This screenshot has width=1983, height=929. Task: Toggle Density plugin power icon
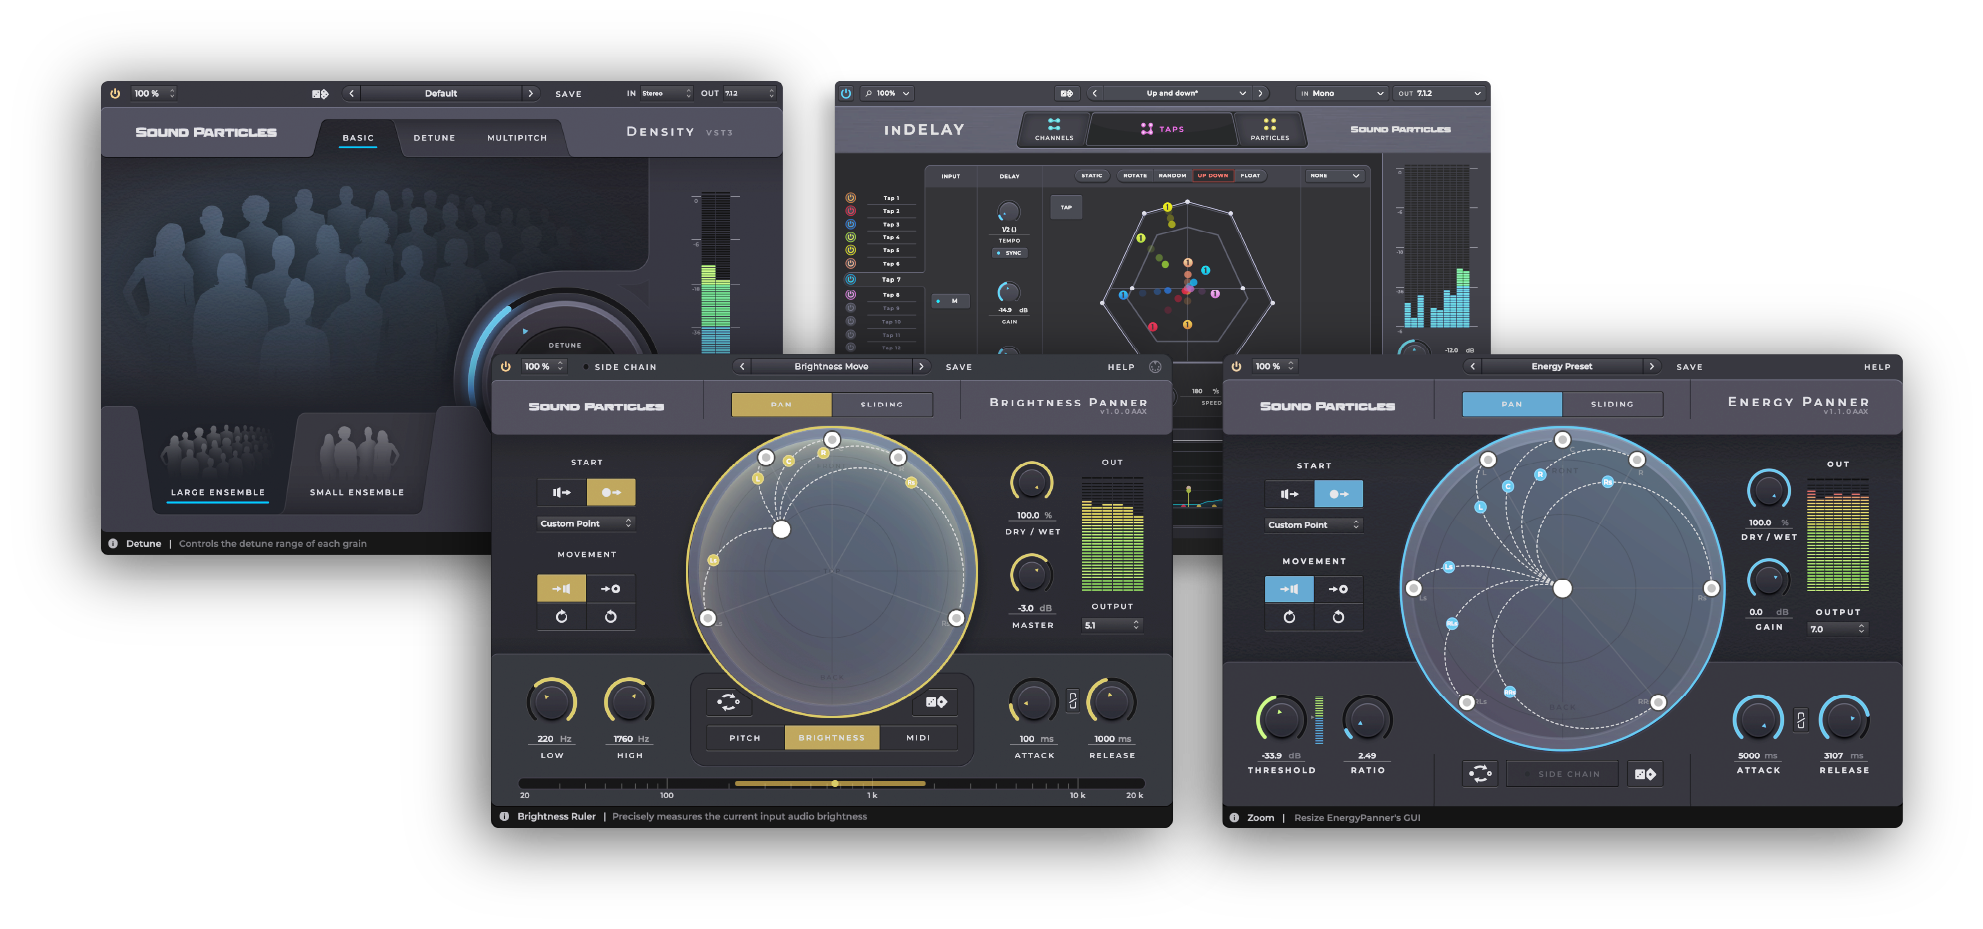tap(115, 94)
